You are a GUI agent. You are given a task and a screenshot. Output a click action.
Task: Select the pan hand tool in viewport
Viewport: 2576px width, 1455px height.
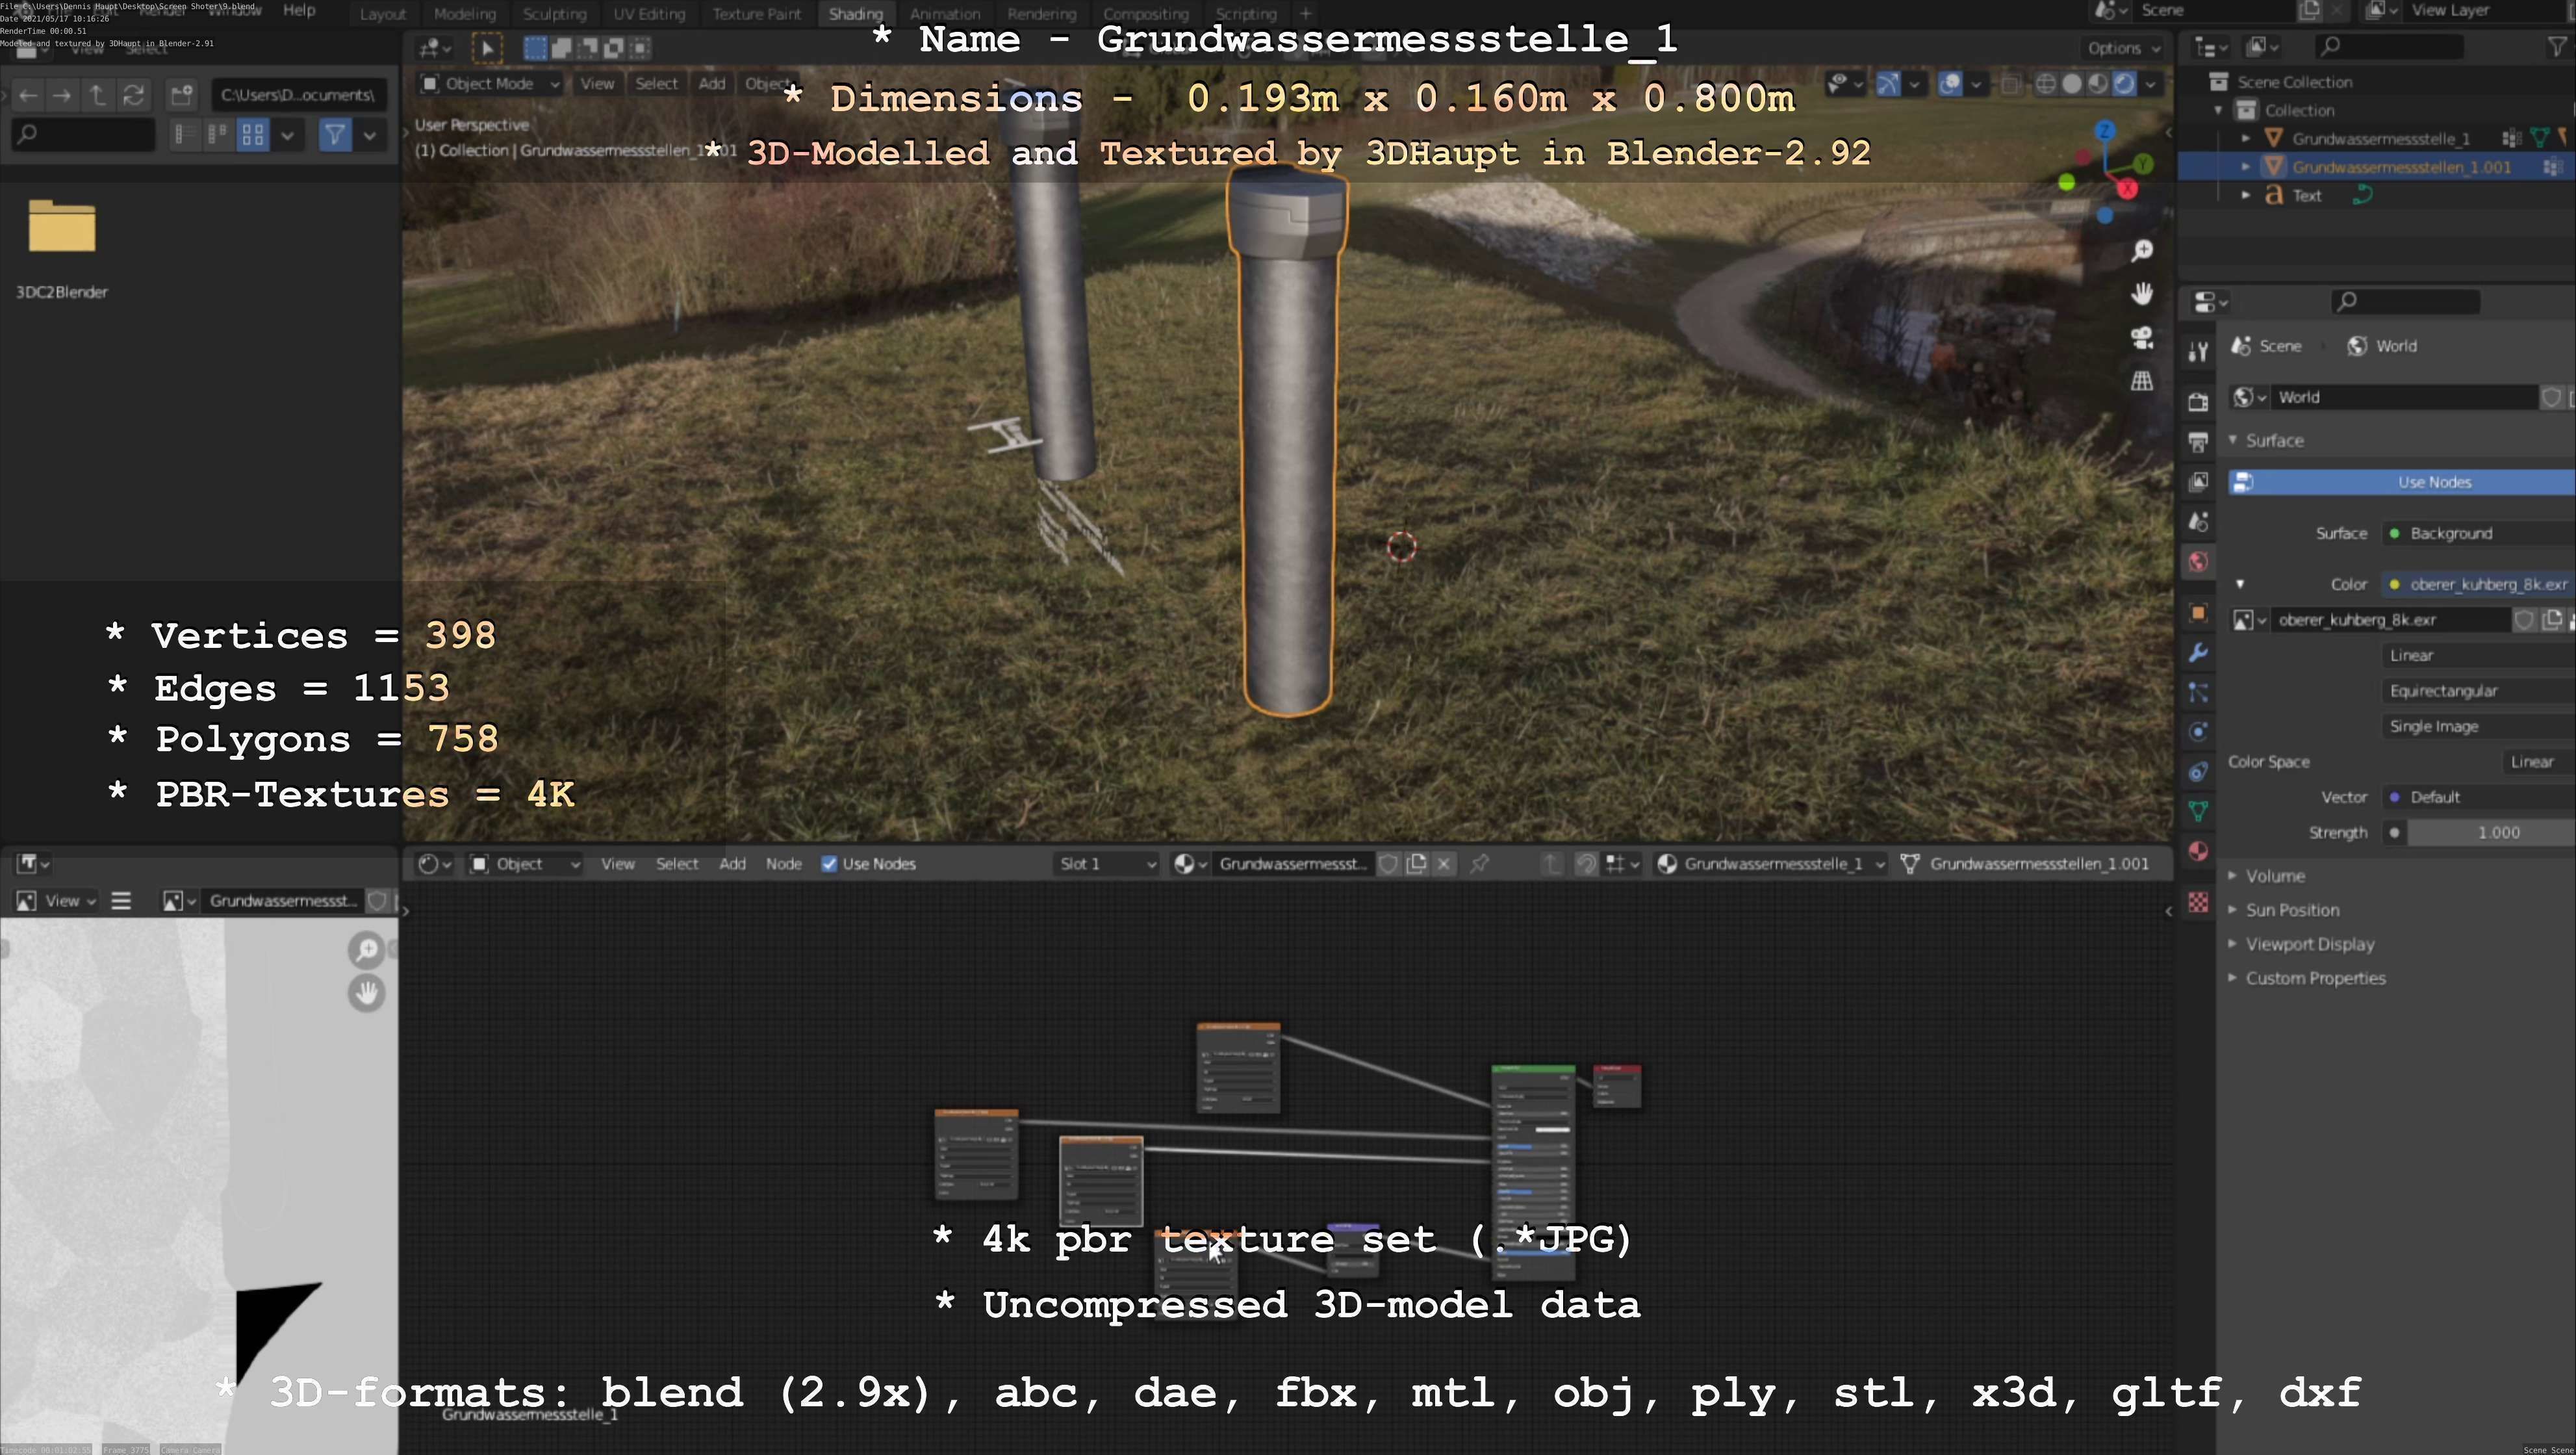click(2141, 294)
